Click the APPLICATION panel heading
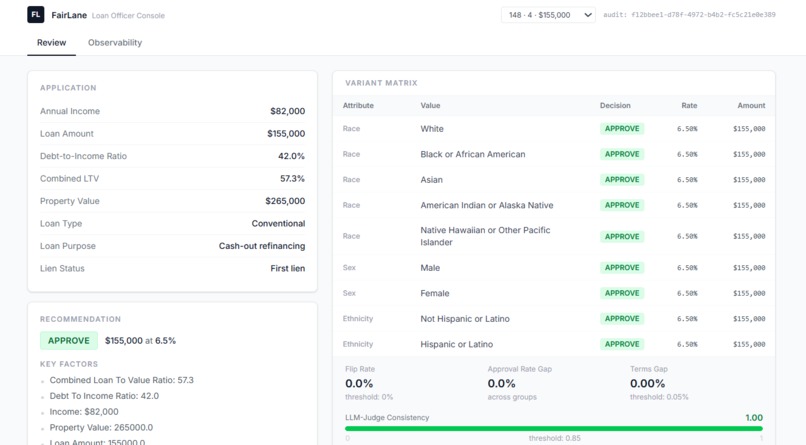 point(68,88)
